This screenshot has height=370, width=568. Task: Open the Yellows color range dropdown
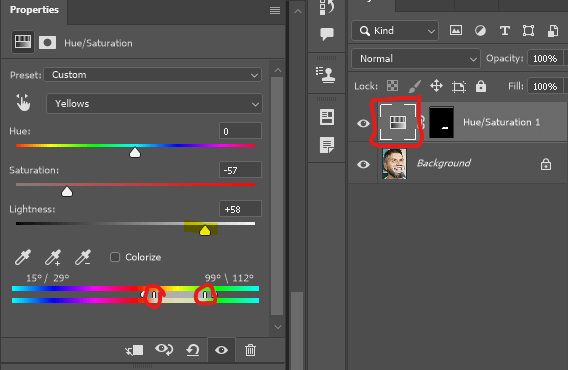[154, 104]
